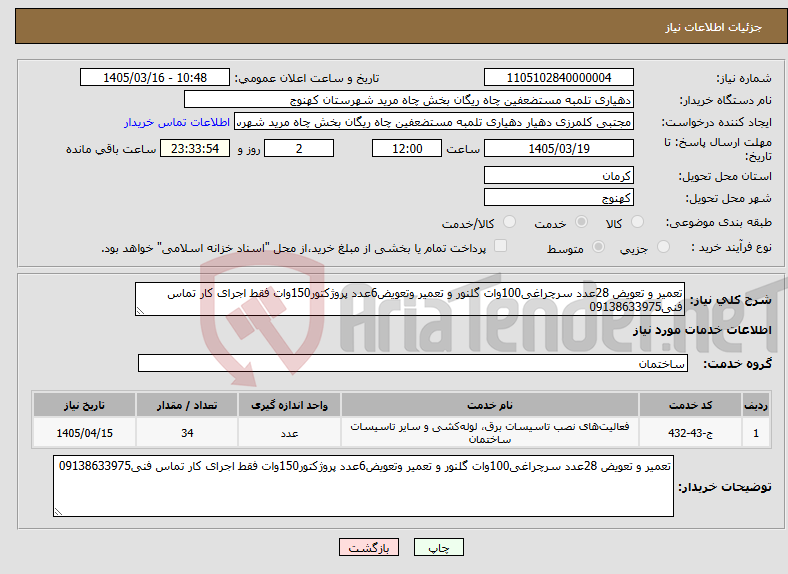Click the service name cell فعالیت‌های نصب تاسیسات برق

point(489,433)
